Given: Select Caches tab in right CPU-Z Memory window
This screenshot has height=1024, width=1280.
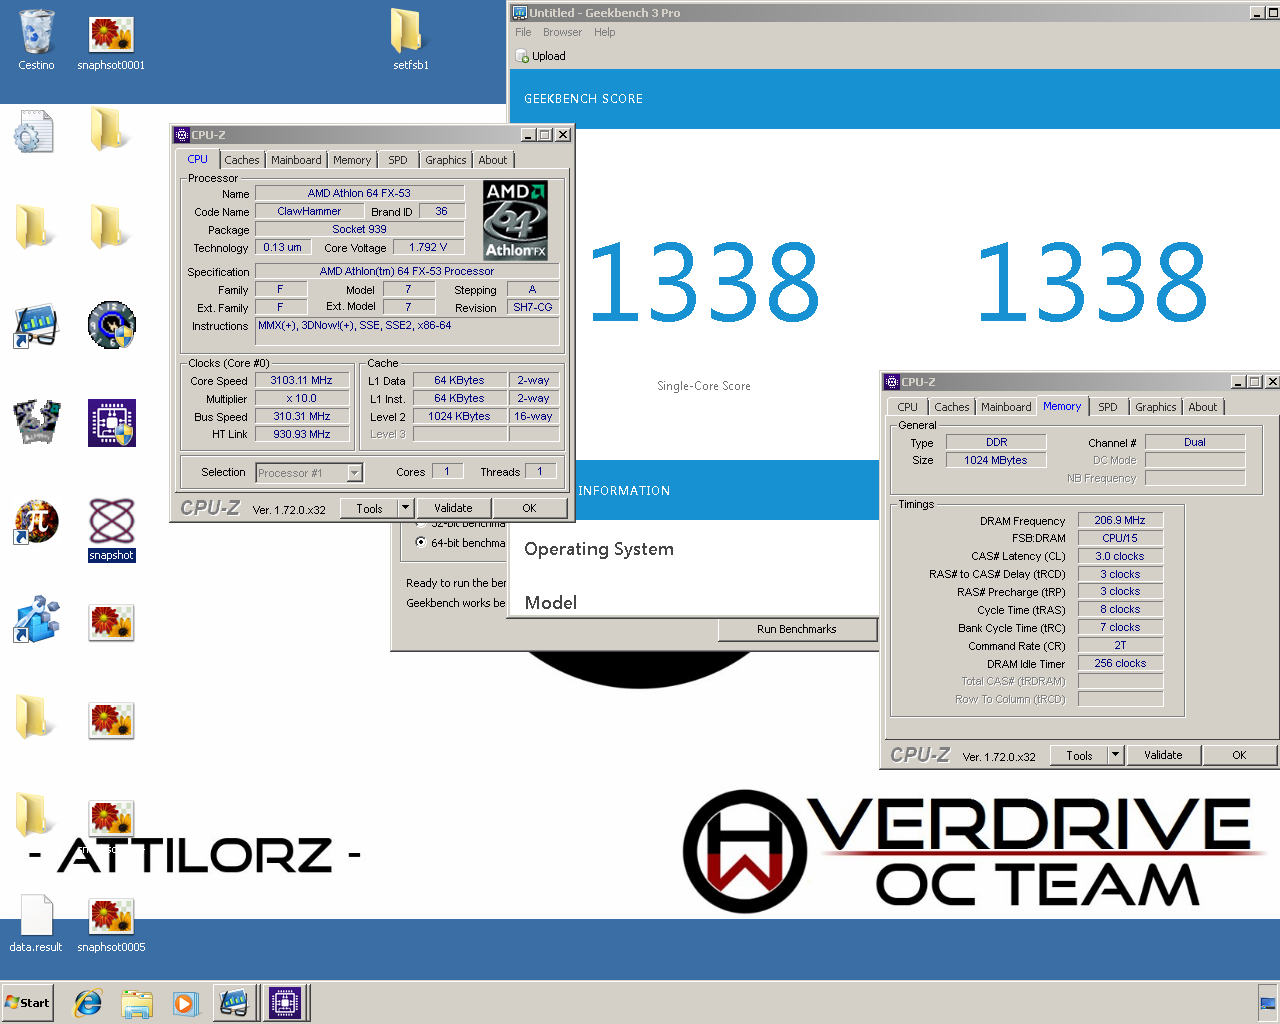Looking at the screenshot, I should coord(951,407).
